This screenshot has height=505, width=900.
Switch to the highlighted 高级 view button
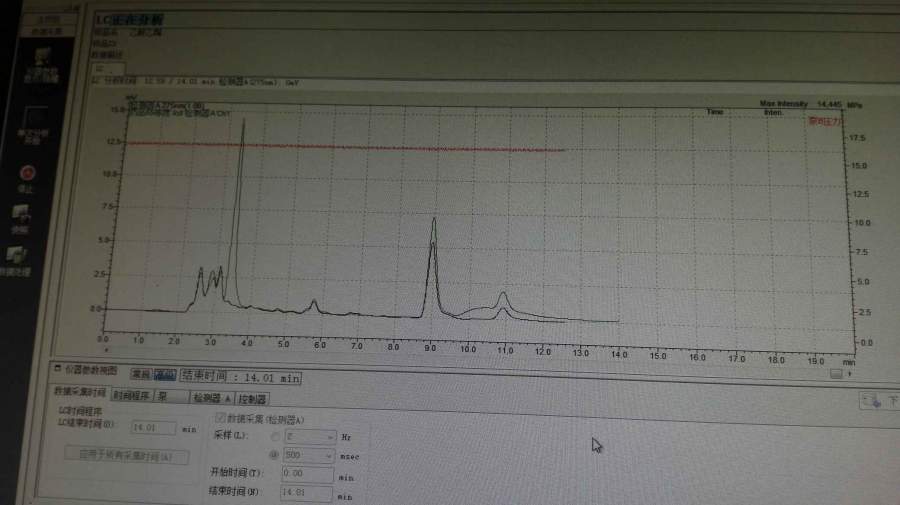[165, 375]
